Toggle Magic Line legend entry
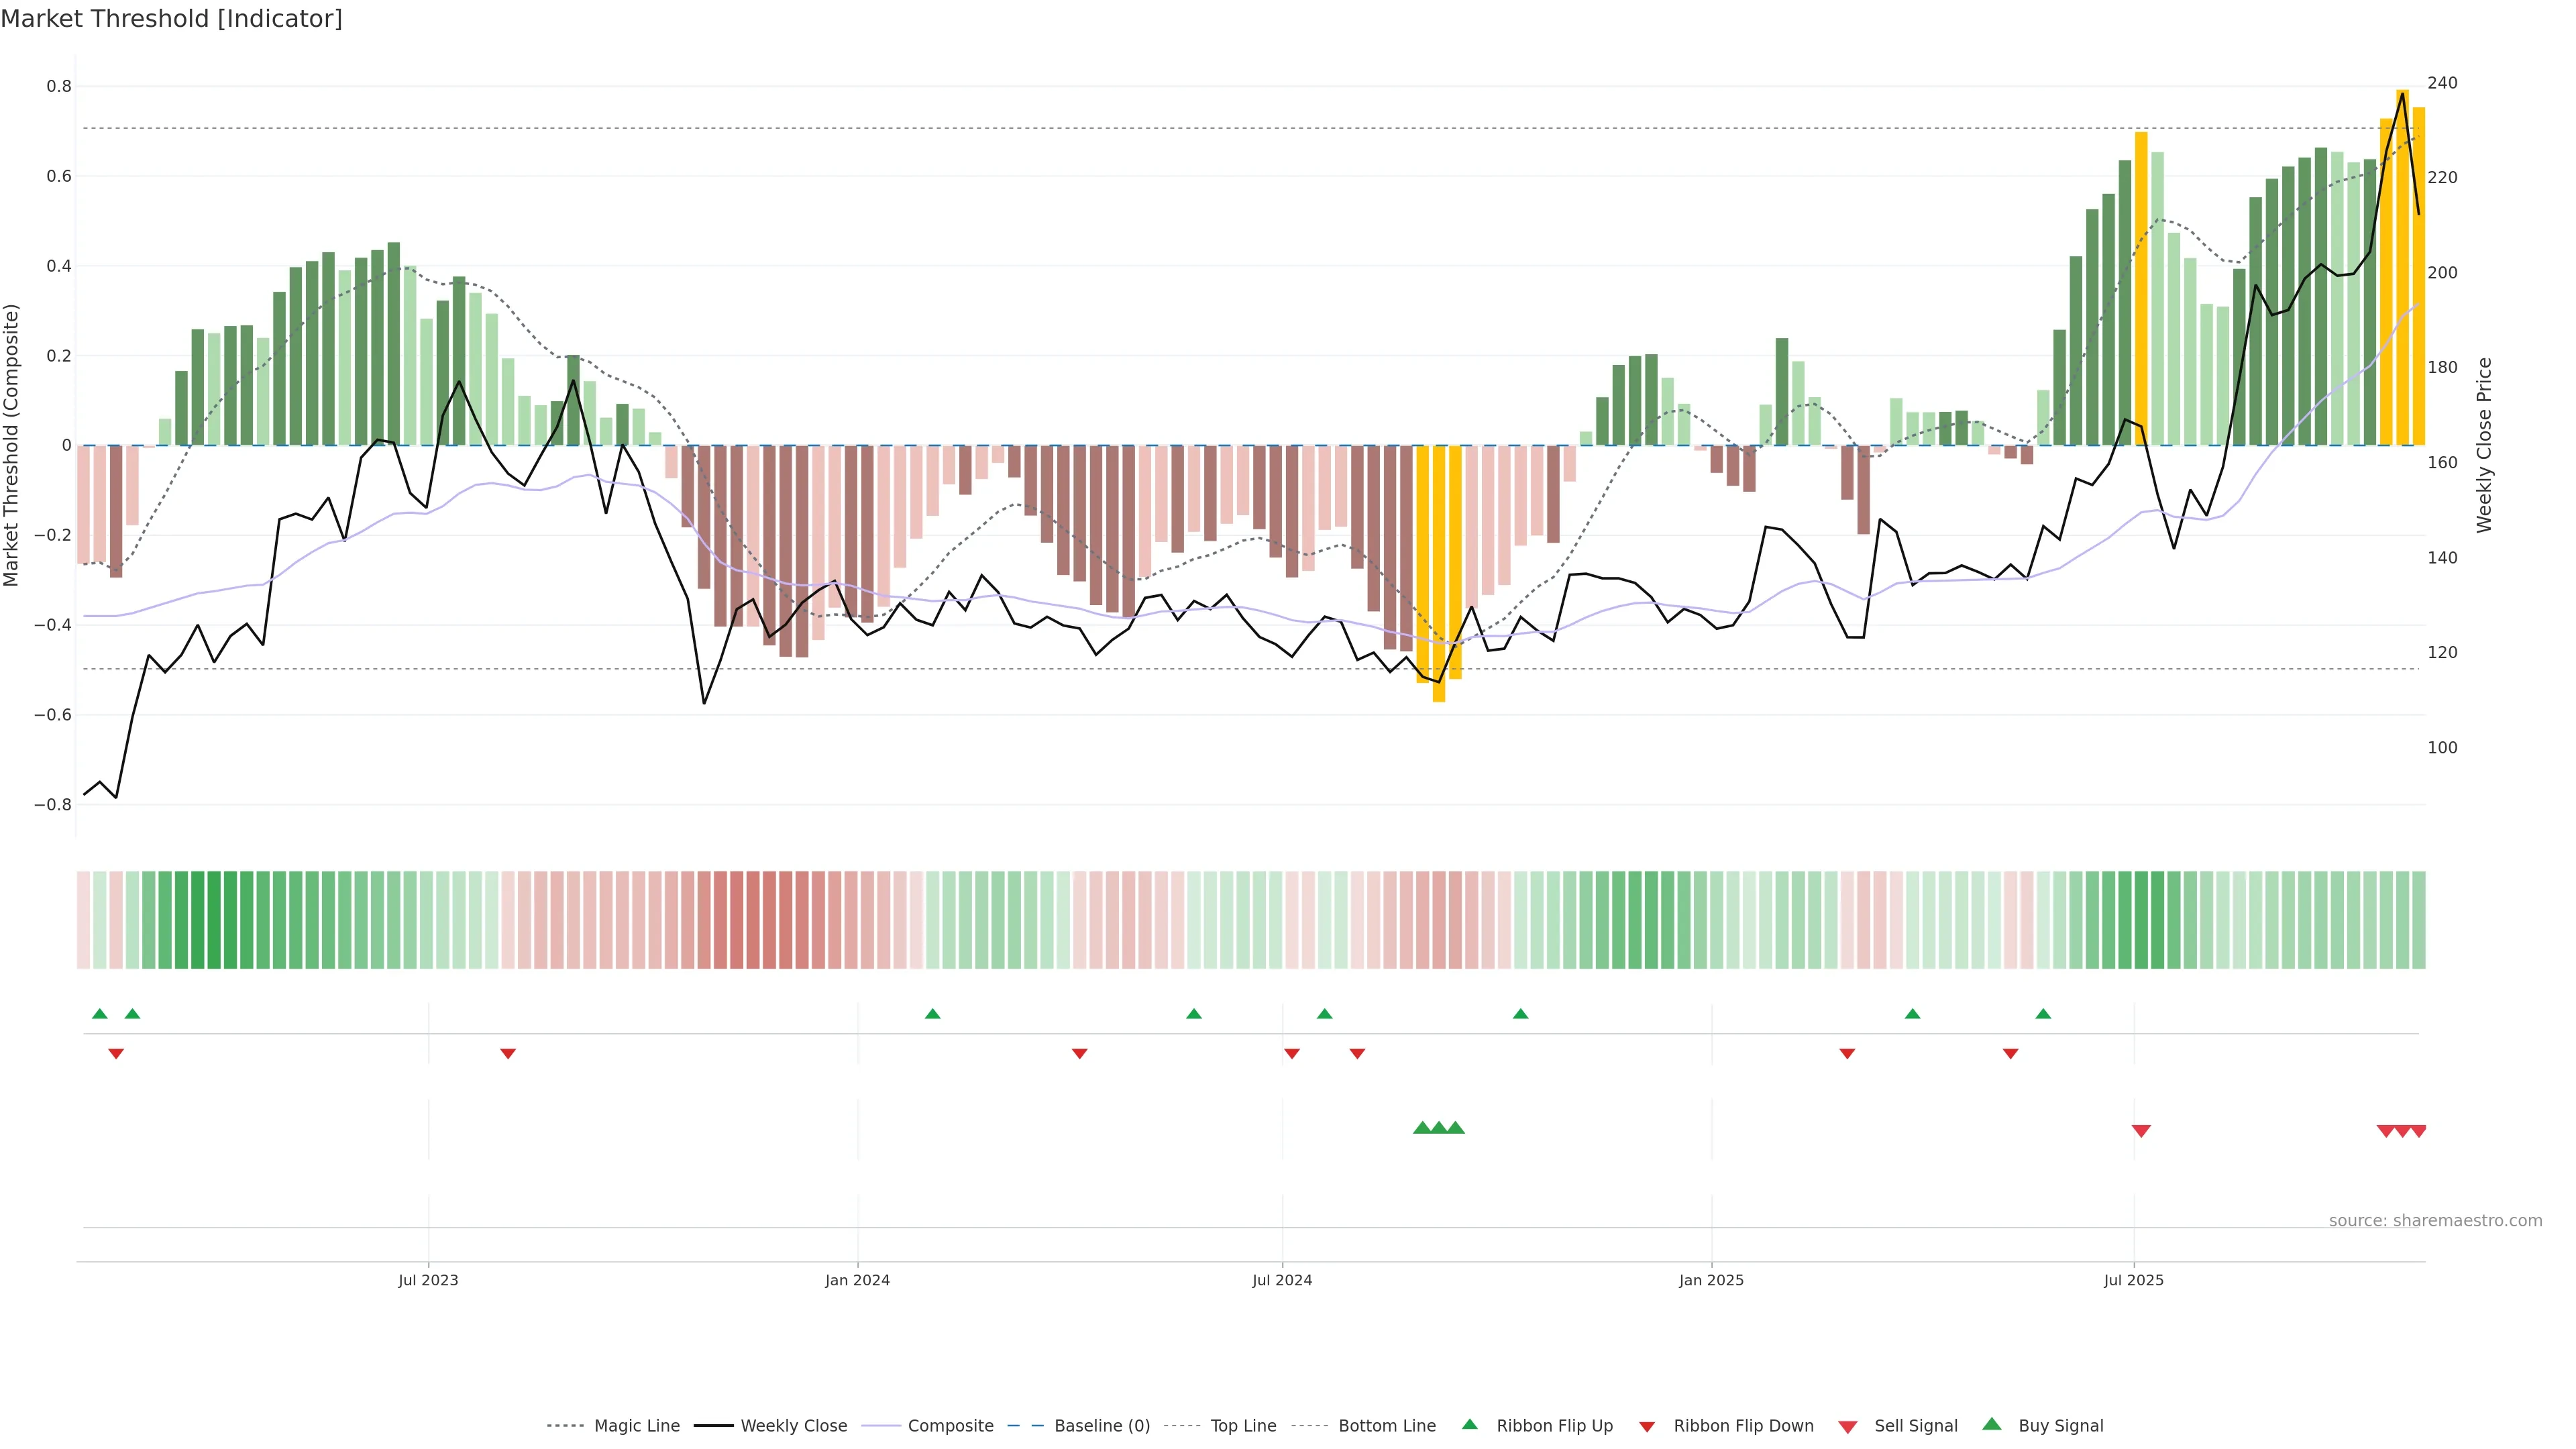The image size is (2576, 1449). pos(636,1425)
